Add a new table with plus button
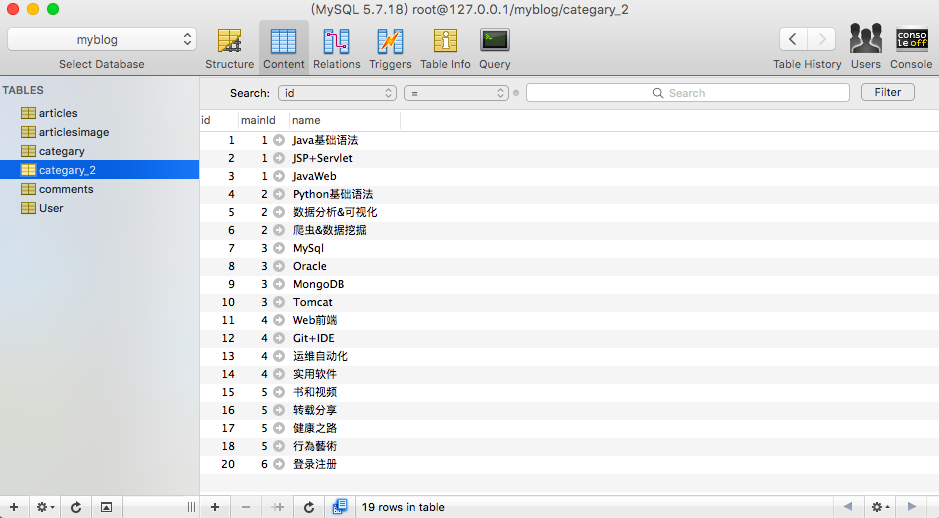Screen dimensions: 939x518 pos(14,507)
